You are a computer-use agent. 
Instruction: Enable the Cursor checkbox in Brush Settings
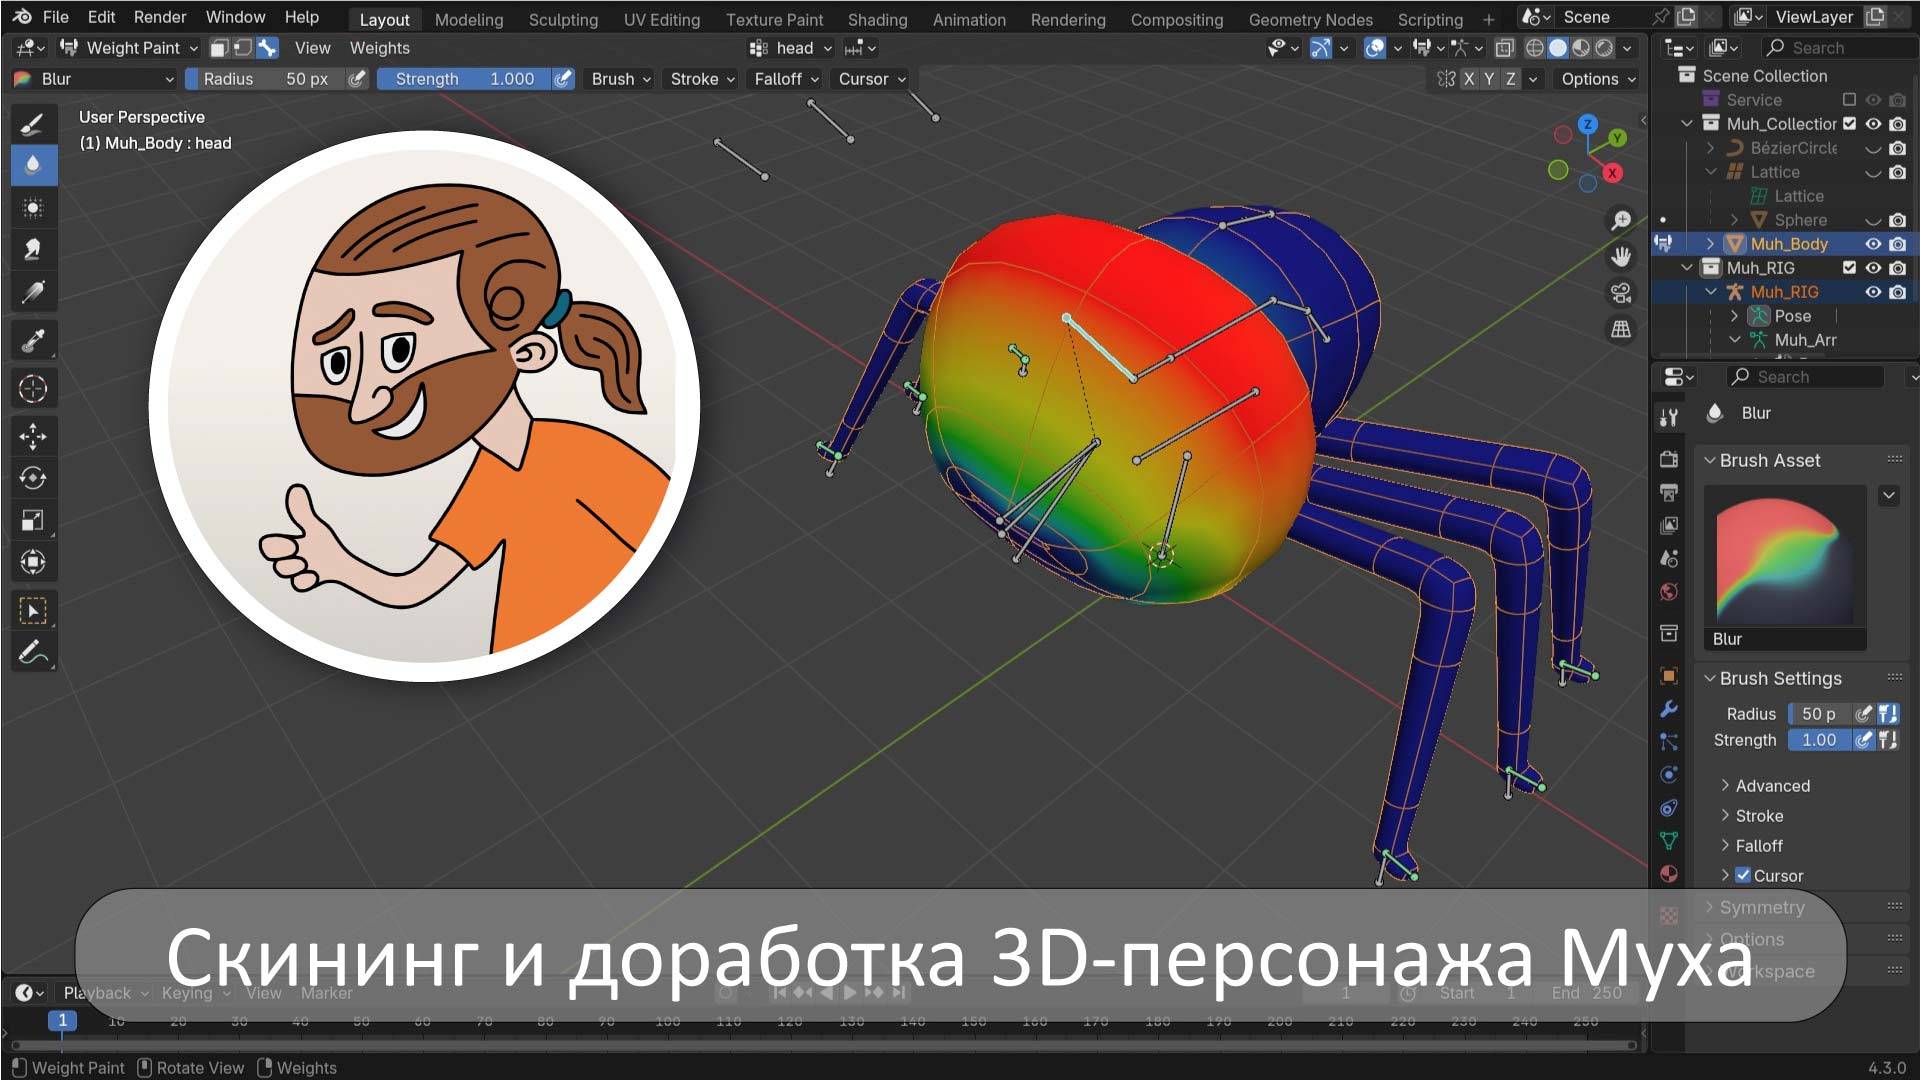click(1743, 875)
